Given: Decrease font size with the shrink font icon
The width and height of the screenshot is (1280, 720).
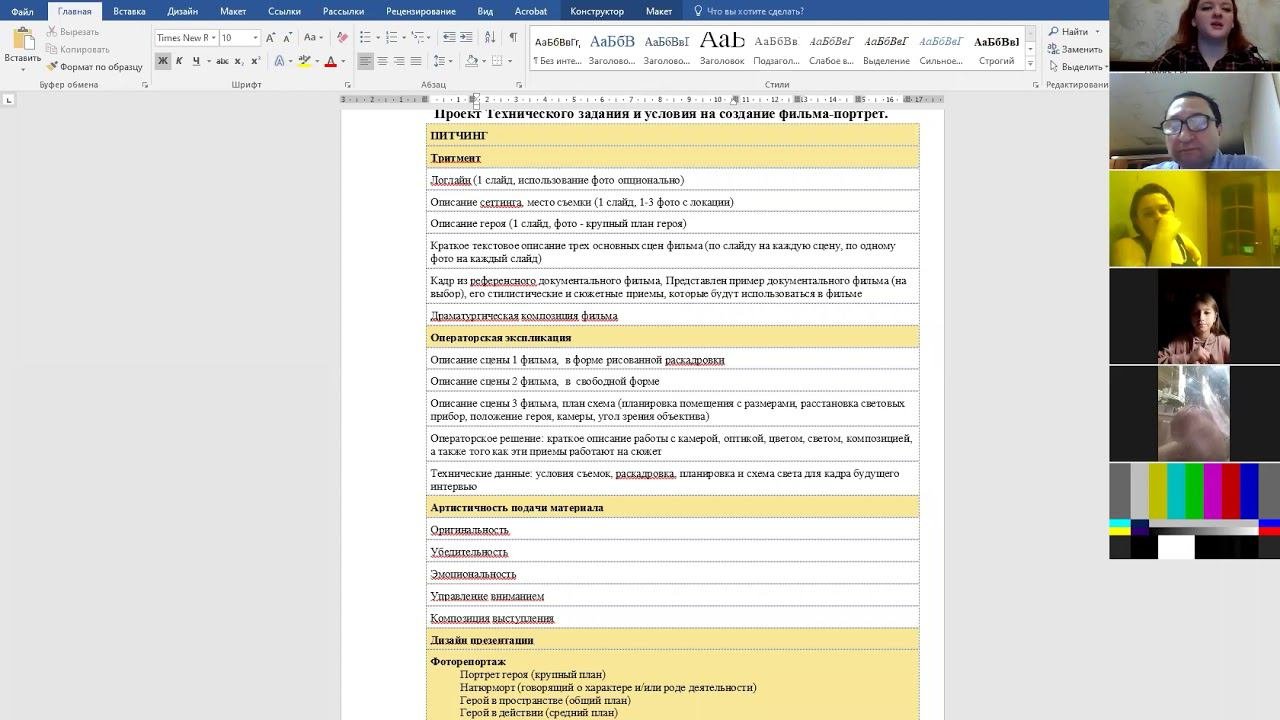Looking at the screenshot, I should point(288,38).
